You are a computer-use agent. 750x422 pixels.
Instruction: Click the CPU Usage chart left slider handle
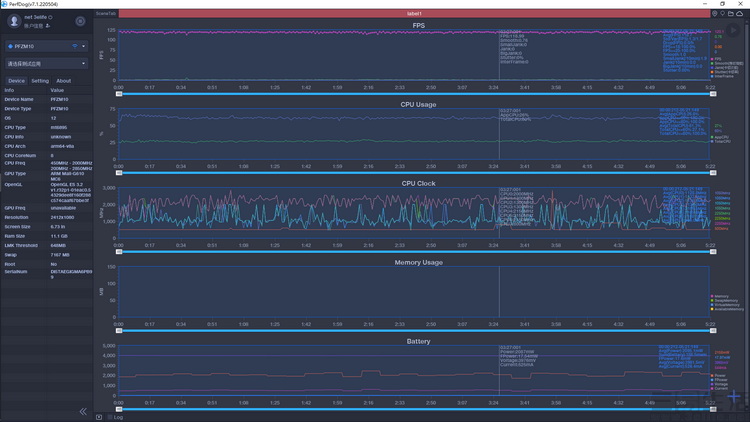coord(119,173)
